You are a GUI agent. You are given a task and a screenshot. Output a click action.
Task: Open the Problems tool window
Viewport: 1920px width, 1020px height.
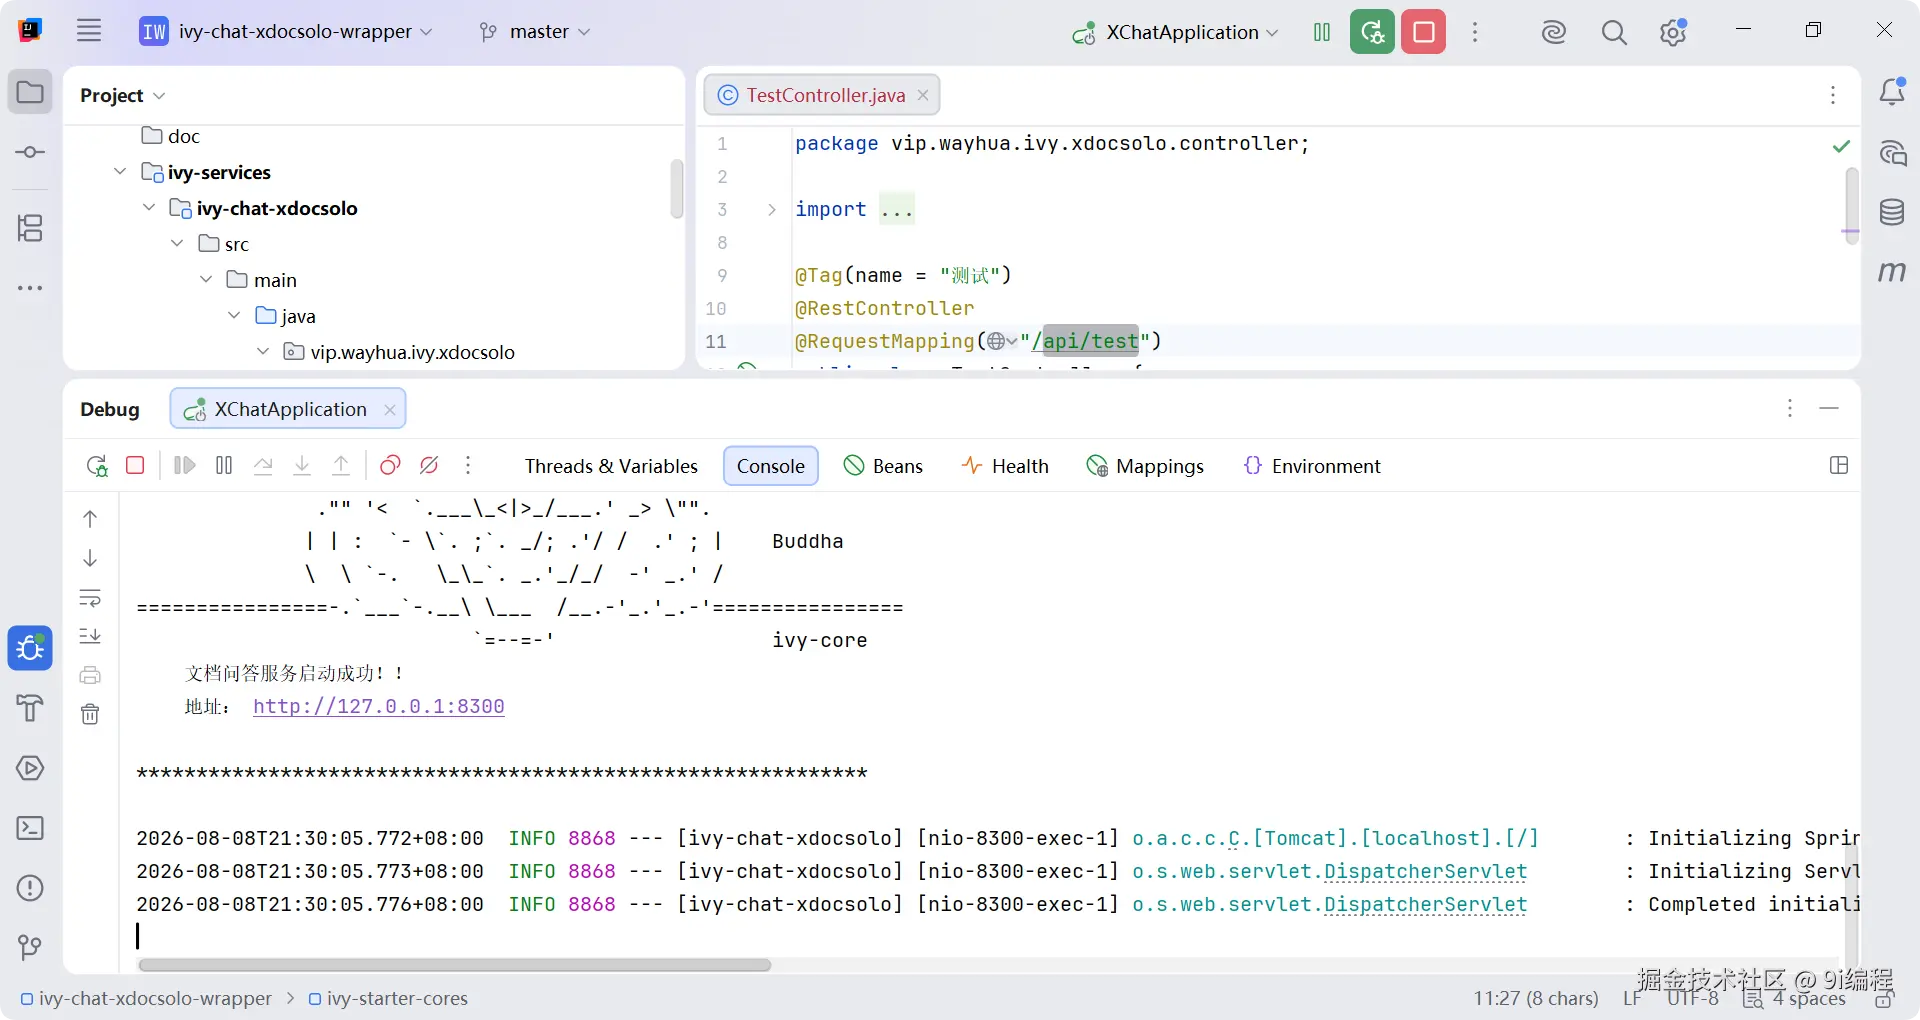tap(30, 888)
